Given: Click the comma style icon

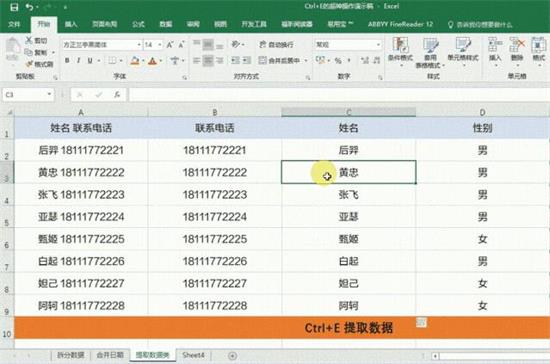Looking at the screenshot, I should 349,61.
